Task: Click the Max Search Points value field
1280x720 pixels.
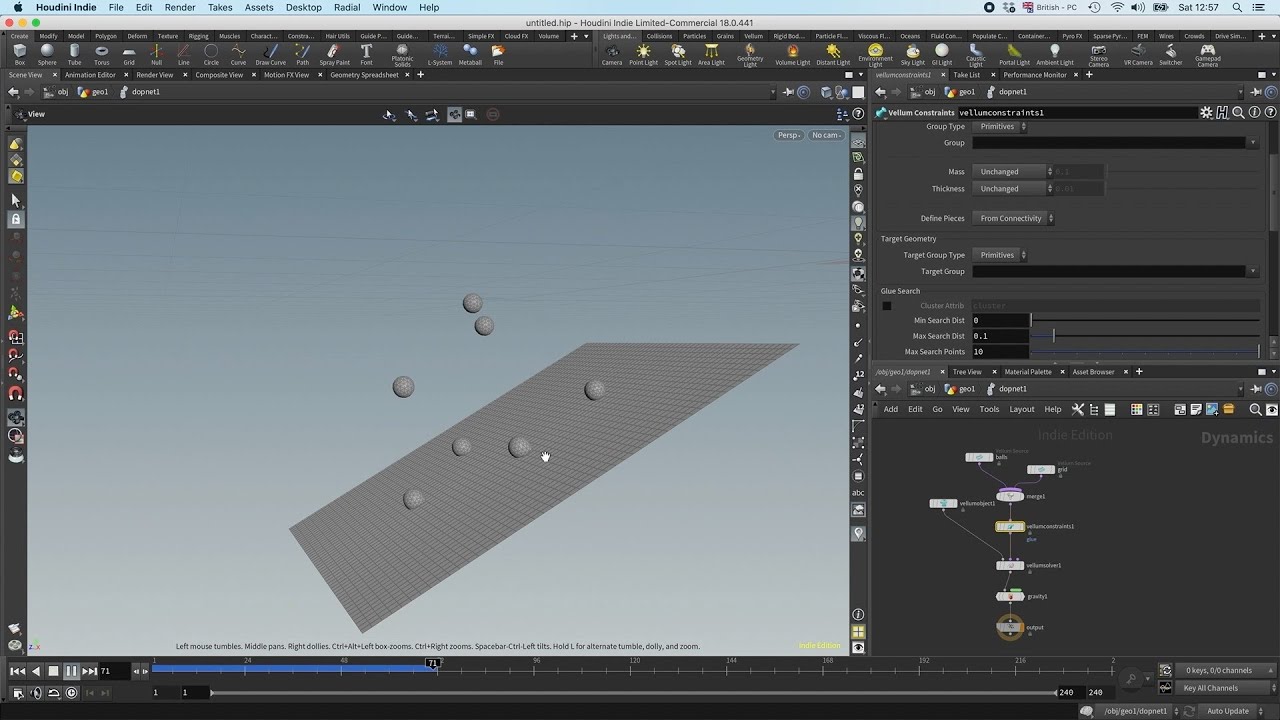Action: (1000, 352)
